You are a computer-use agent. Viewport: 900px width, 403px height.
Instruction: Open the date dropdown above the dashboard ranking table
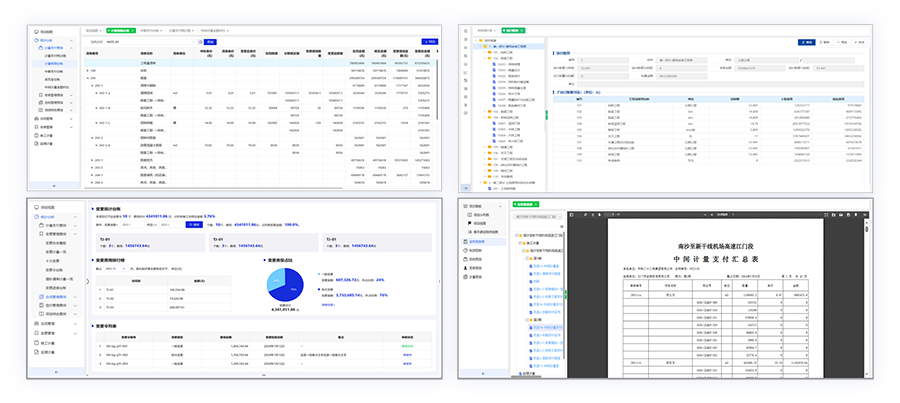[116, 269]
